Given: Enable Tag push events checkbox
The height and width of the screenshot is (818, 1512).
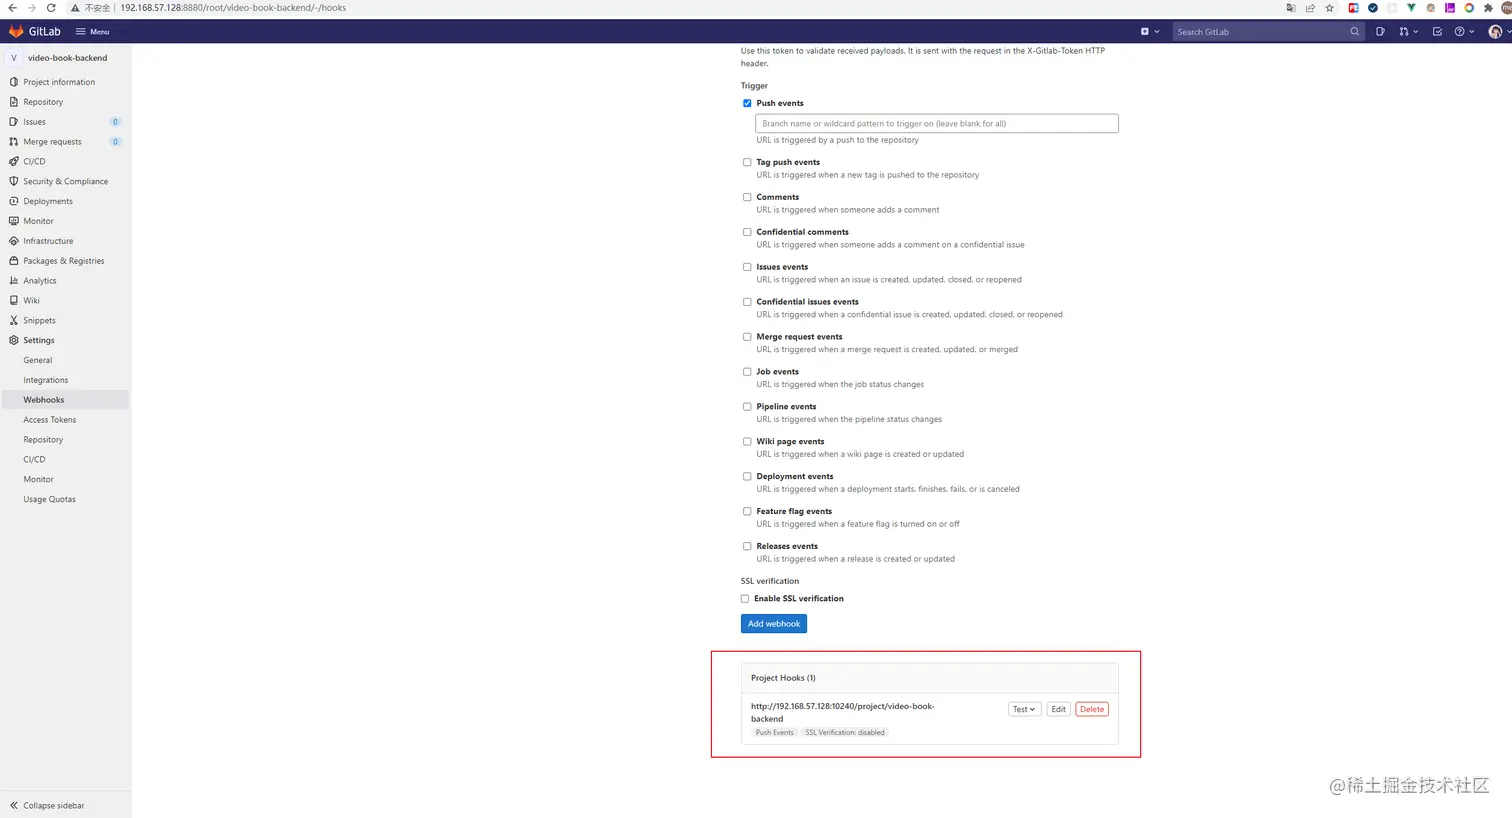Looking at the screenshot, I should [x=747, y=162].
